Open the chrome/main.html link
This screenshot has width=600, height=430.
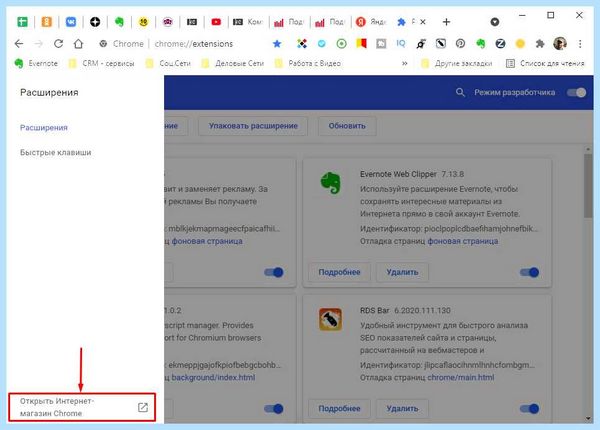(x=461, y=378)
